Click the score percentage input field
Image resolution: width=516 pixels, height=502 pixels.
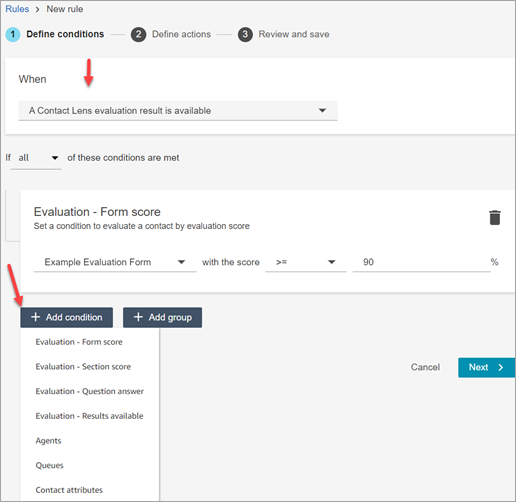pyautogui.click(x=422, y=262)
